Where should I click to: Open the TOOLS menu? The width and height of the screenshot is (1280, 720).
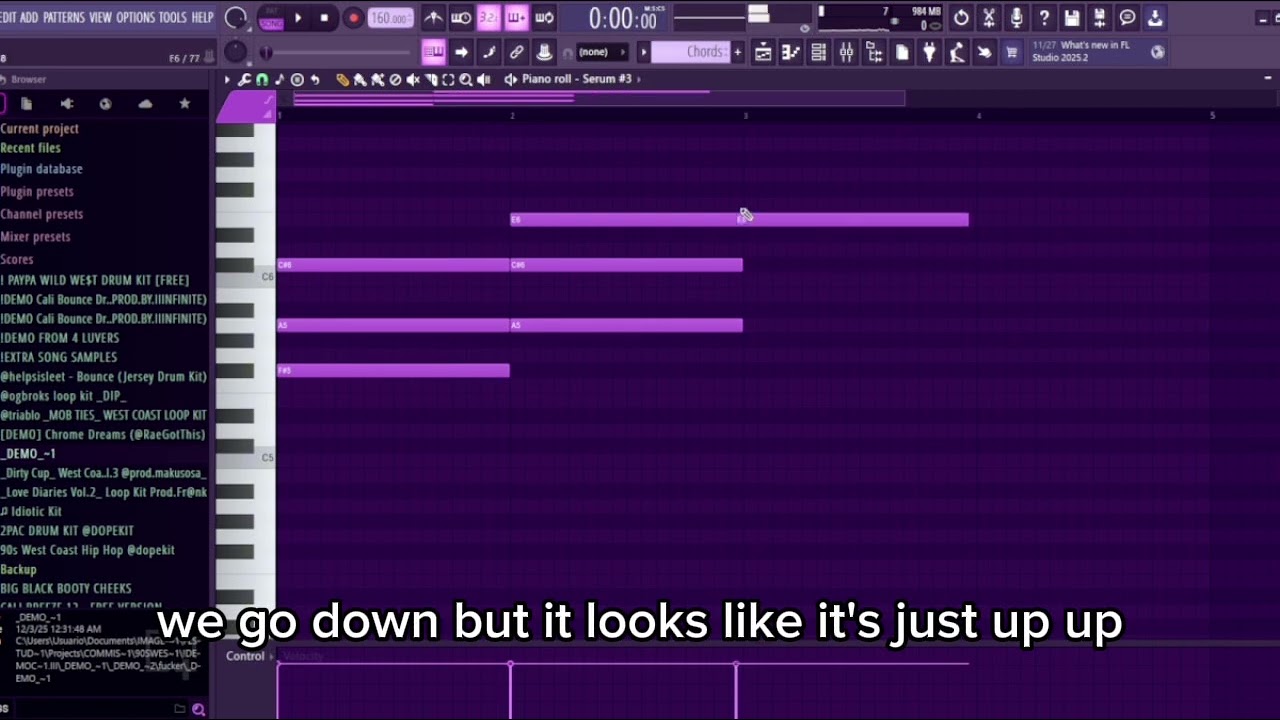point(173,18)
